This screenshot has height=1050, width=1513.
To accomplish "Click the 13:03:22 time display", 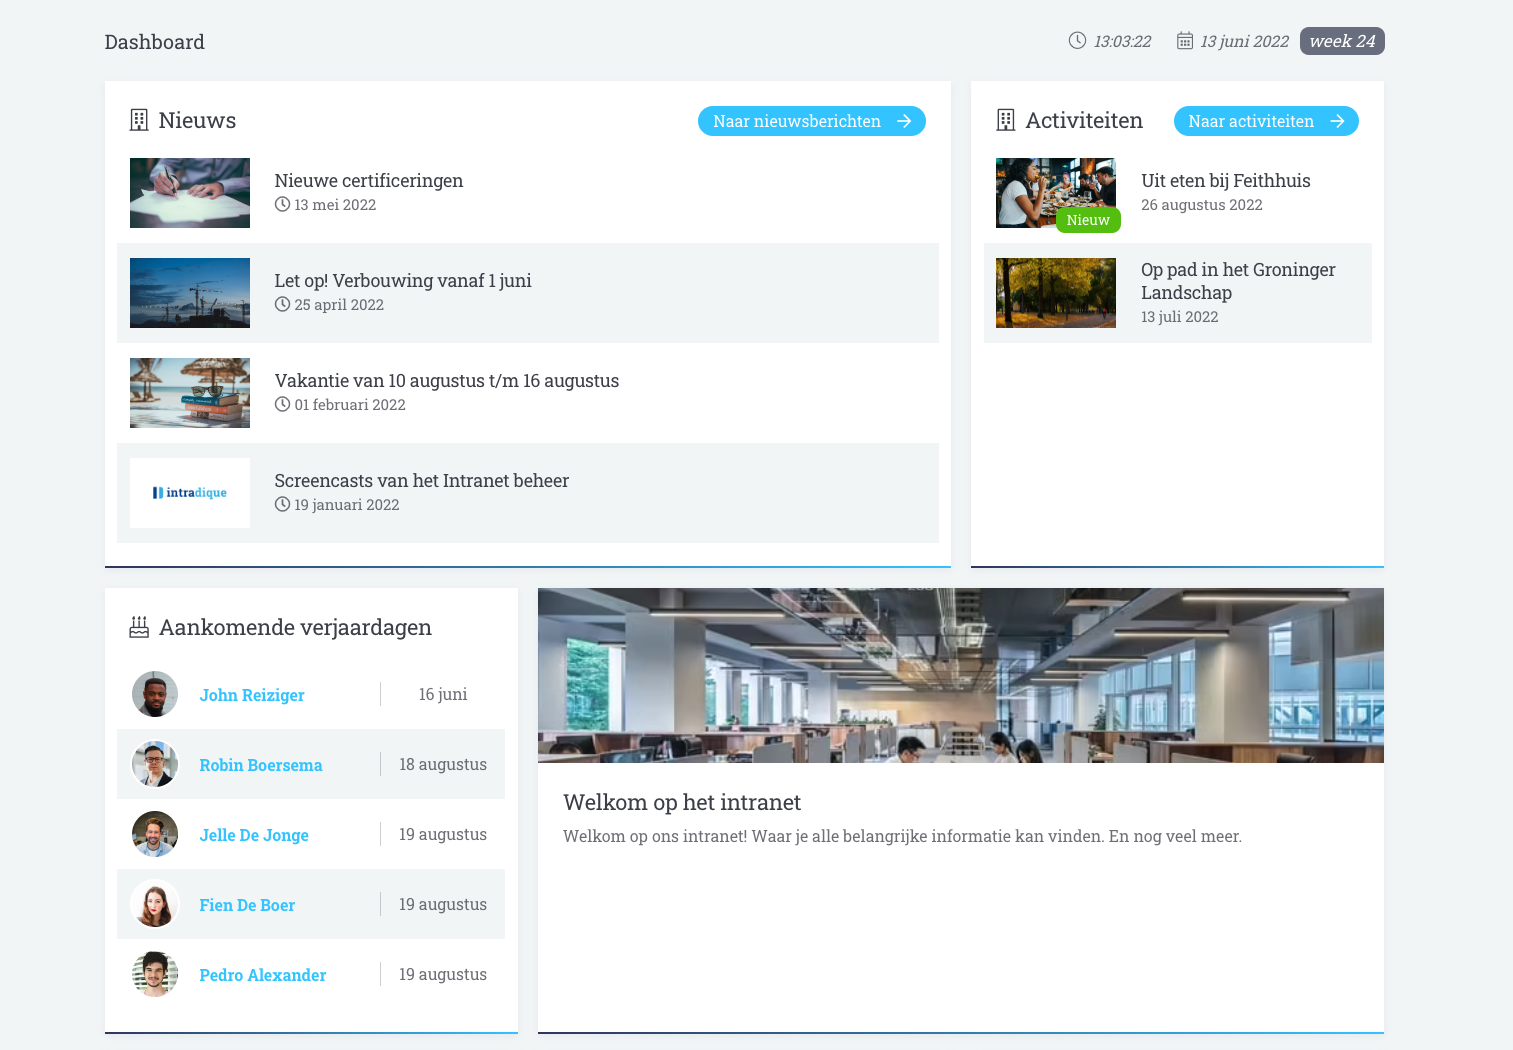I will 1122,41.
